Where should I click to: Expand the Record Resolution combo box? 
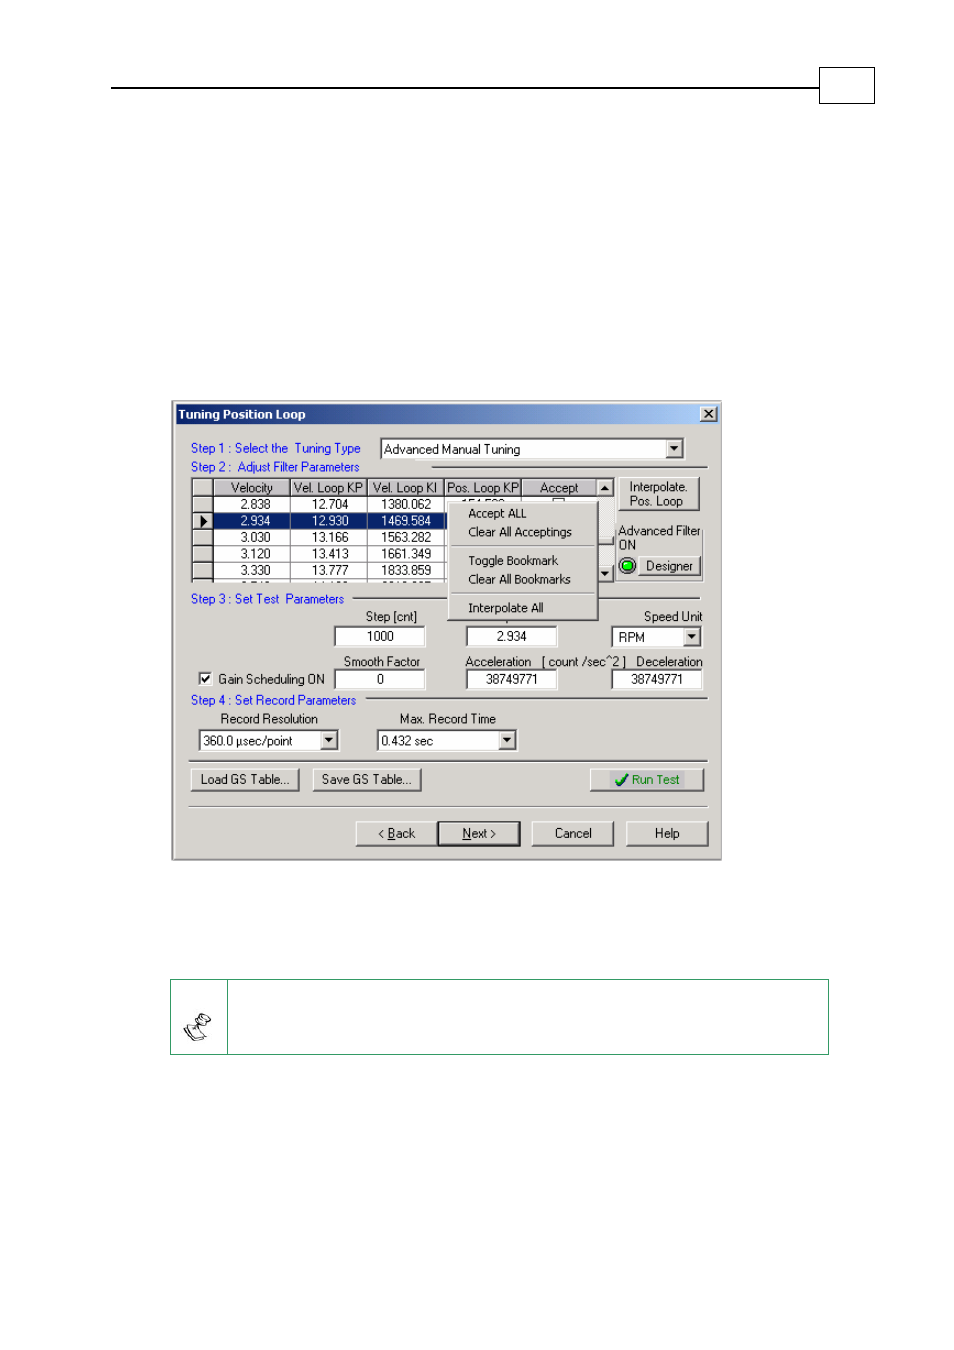tap(329, 740)
